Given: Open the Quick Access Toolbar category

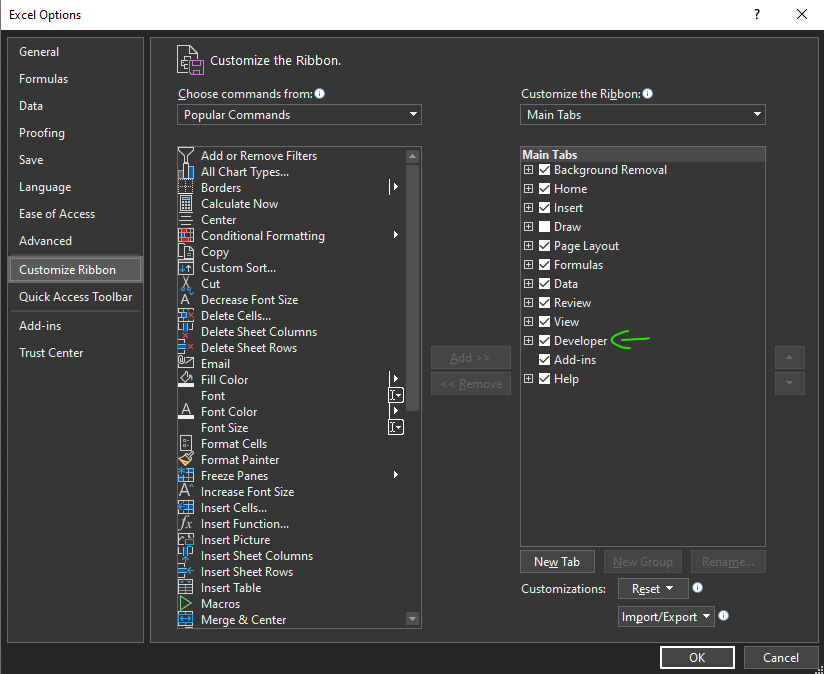Looking at the screenshot, I should coord(76,297).
